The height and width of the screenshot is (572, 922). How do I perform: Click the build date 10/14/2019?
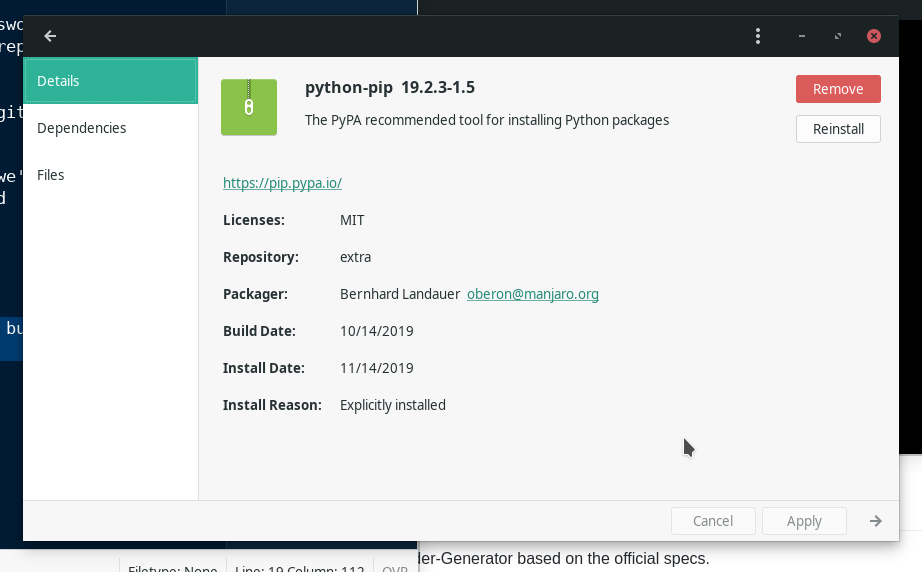click(376, 331)
